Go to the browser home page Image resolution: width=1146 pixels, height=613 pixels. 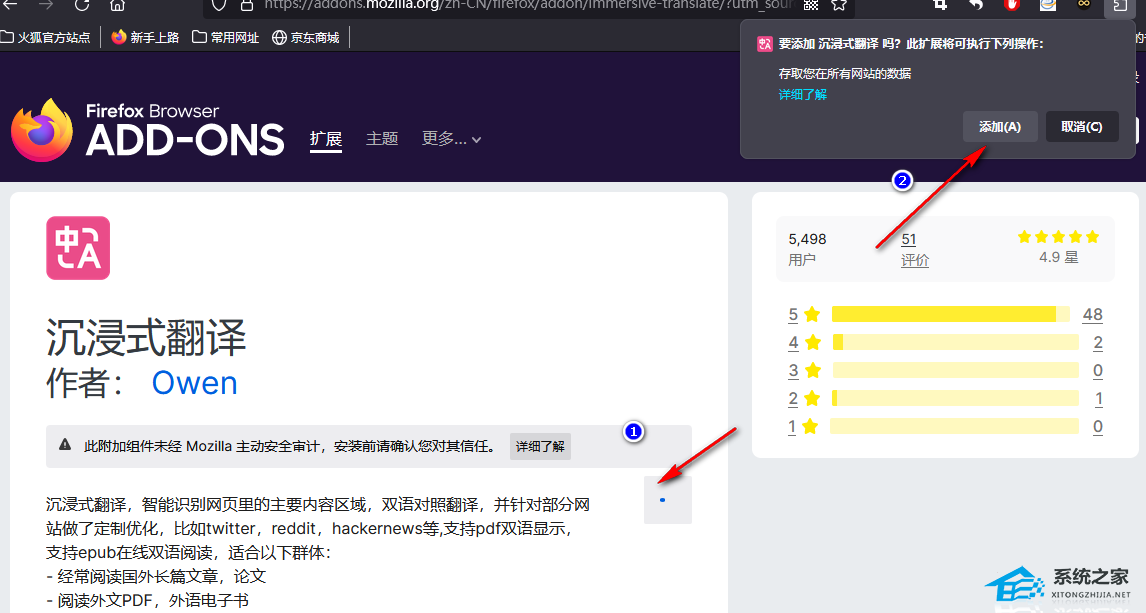(x=117, y=5)
